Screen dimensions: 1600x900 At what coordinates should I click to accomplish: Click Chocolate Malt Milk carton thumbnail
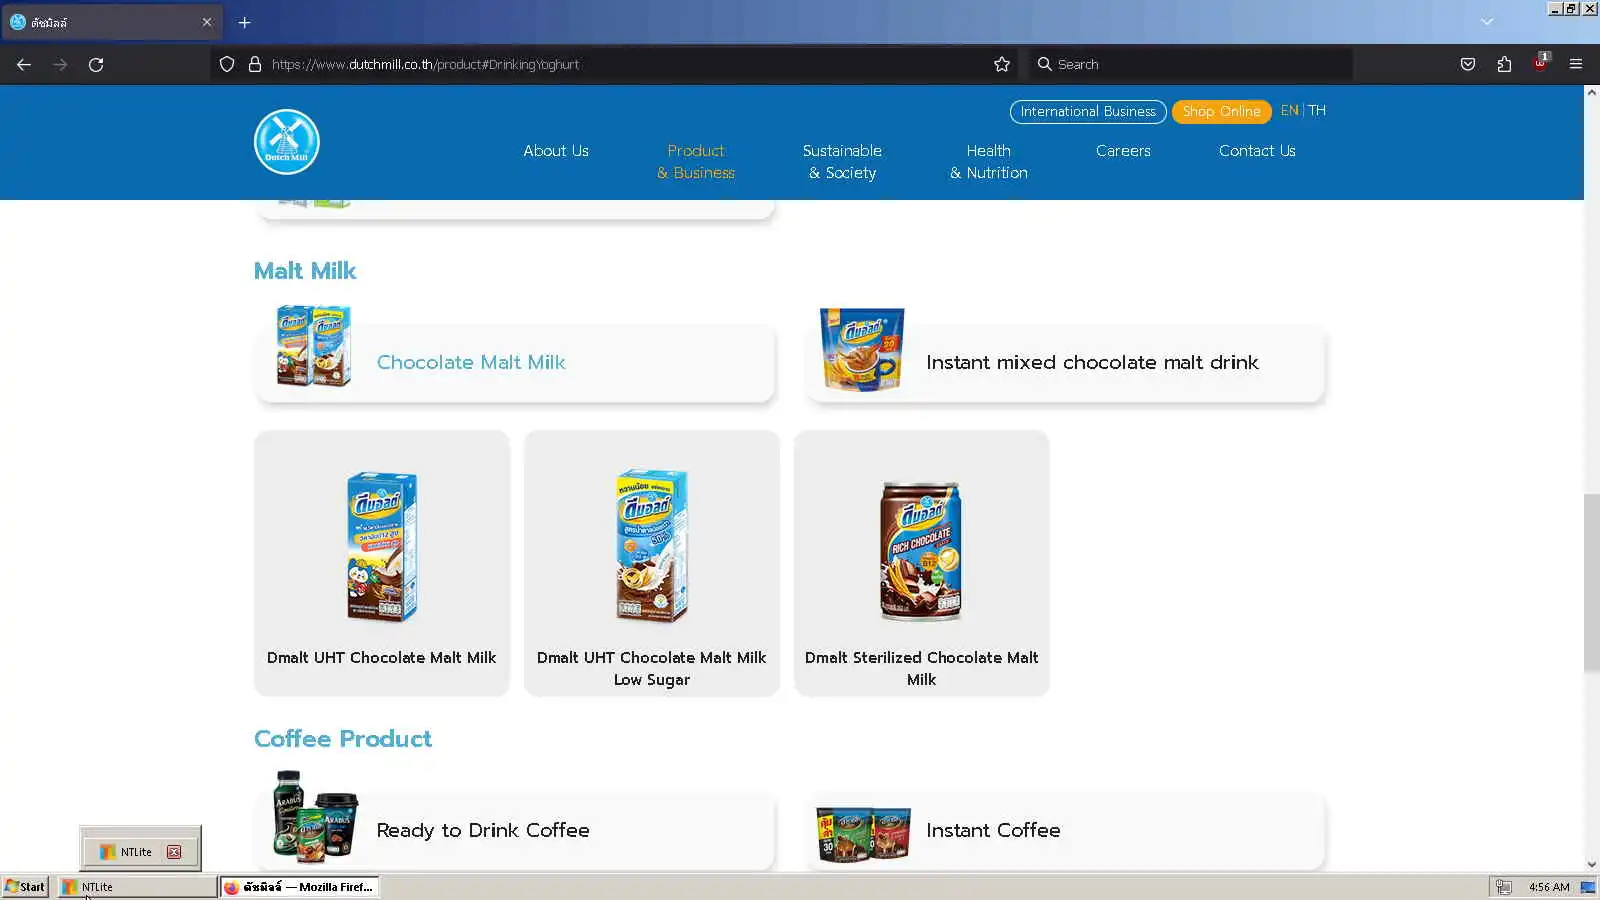tap(314, 346)
